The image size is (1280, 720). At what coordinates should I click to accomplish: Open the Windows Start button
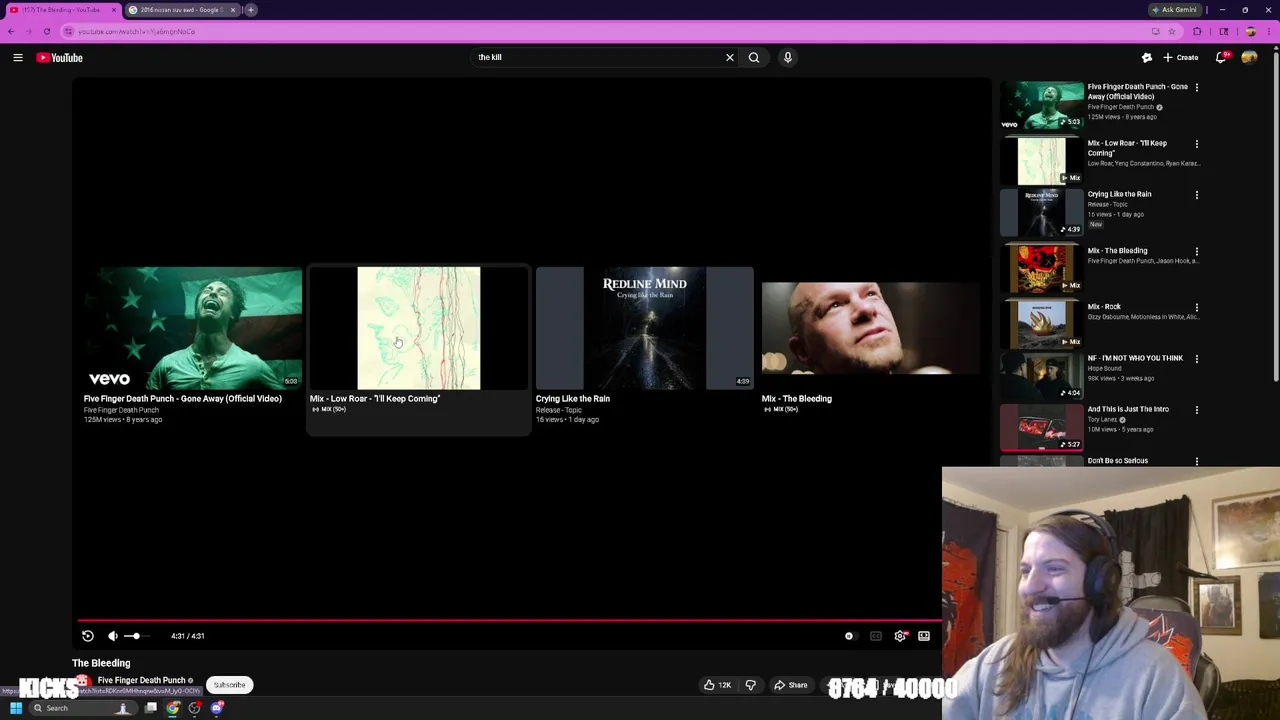pos(16,708)
